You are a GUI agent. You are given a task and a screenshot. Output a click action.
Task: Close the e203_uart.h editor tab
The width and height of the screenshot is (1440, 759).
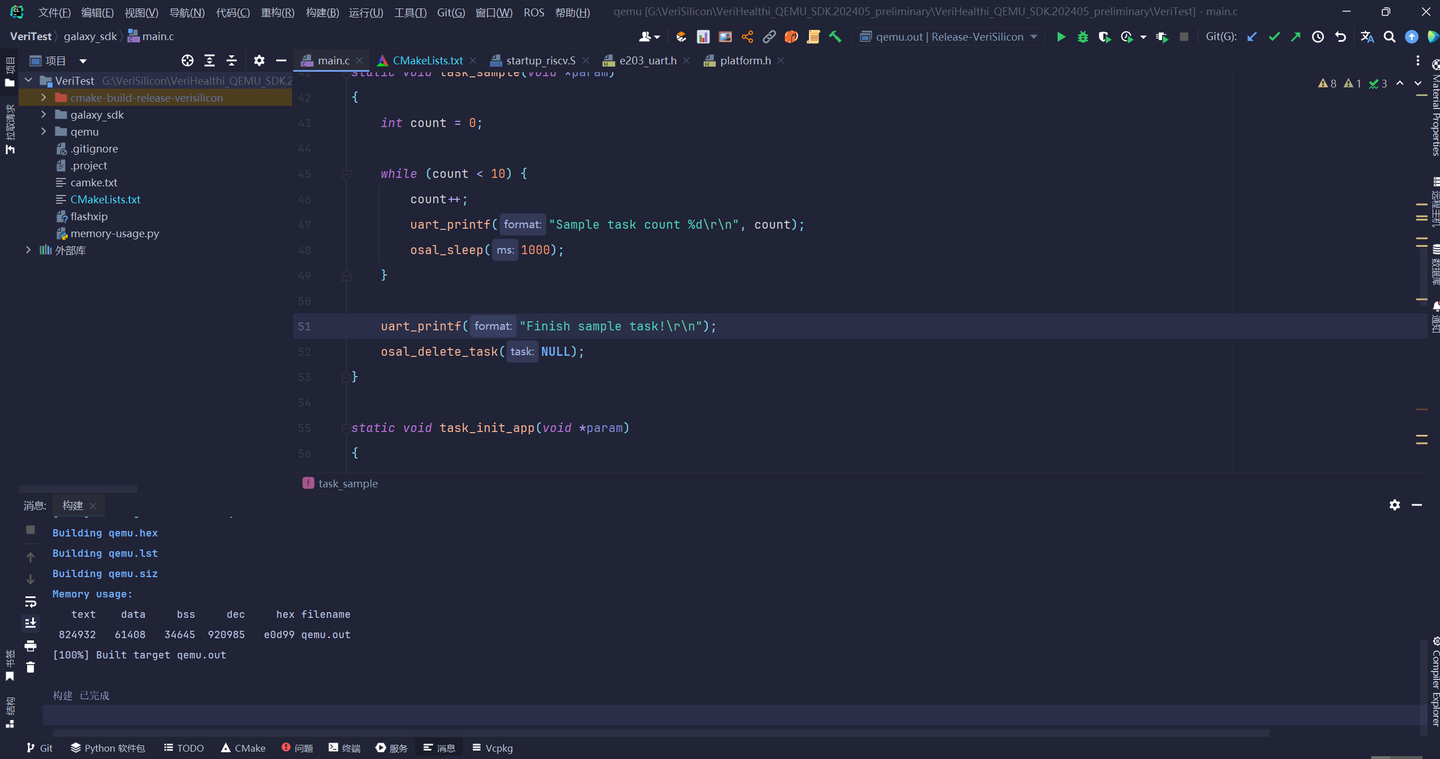[687, 61]
